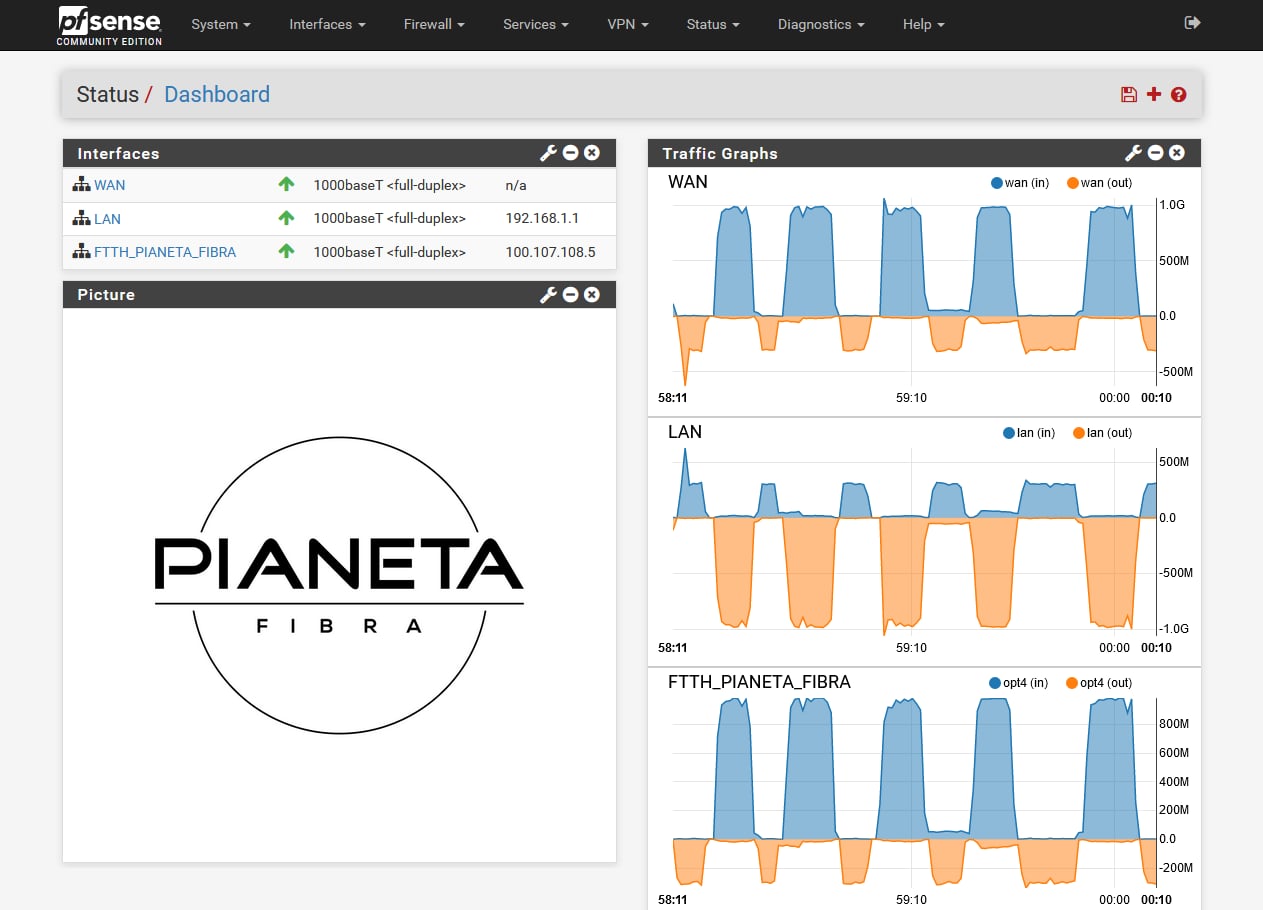Open the Services menu

536,24
